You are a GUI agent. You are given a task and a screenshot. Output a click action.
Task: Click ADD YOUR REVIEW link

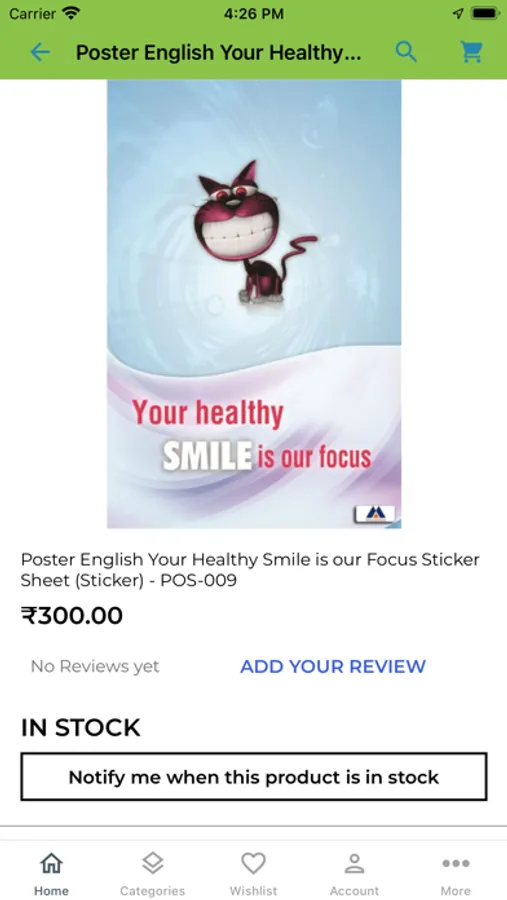point(333,666)
